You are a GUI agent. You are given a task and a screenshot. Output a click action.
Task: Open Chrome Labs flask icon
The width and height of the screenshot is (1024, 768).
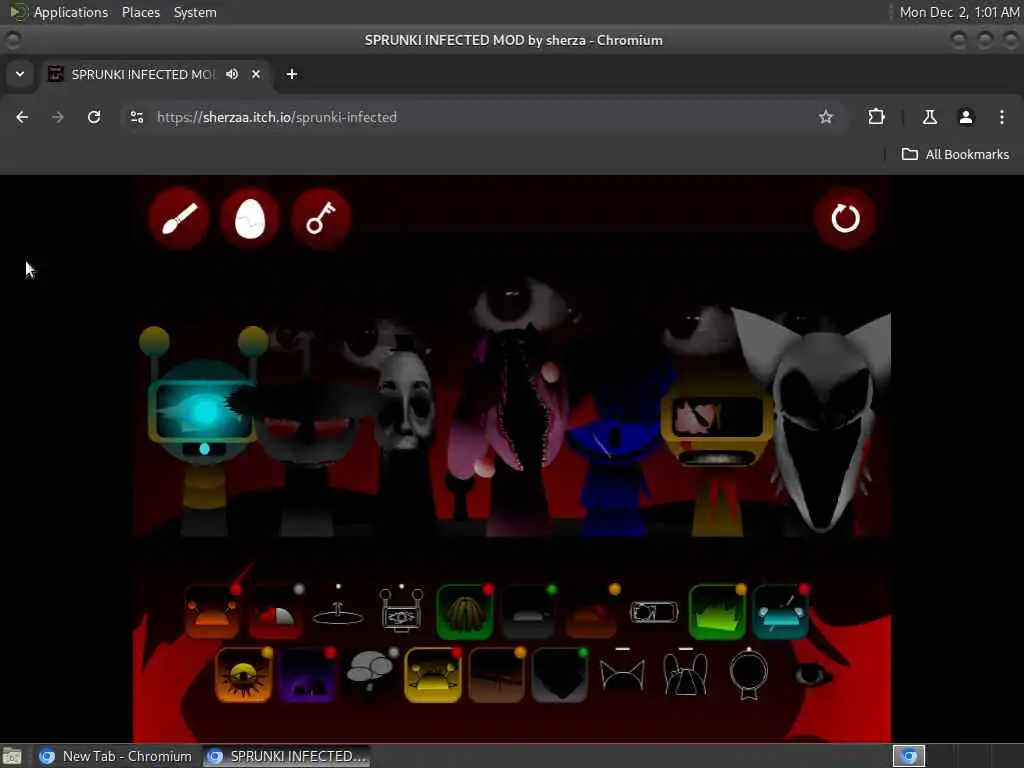(x=930, y=117)
